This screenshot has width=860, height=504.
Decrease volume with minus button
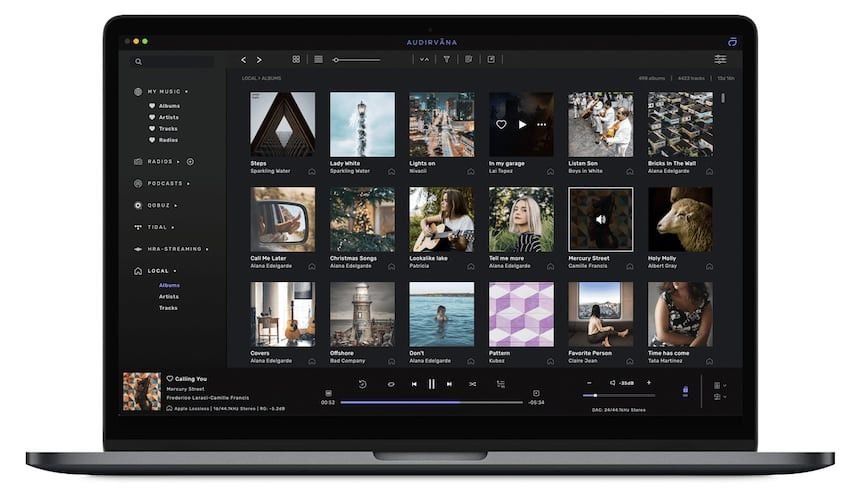[x=589, y=383]
